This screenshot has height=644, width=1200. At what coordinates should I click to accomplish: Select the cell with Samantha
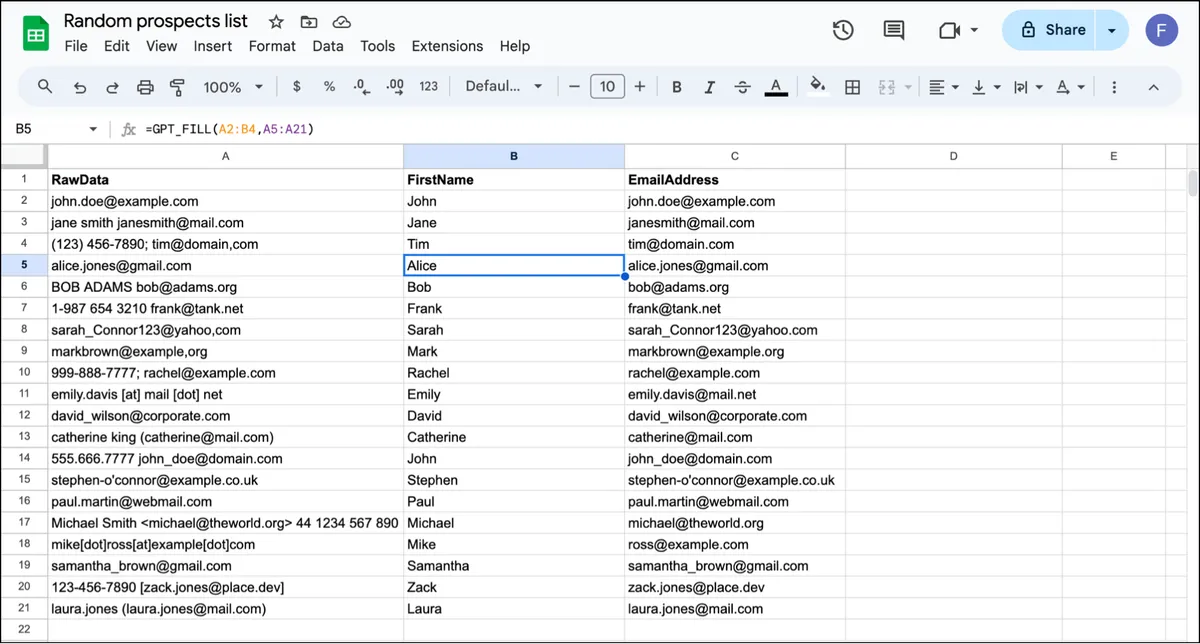(514, 566)
